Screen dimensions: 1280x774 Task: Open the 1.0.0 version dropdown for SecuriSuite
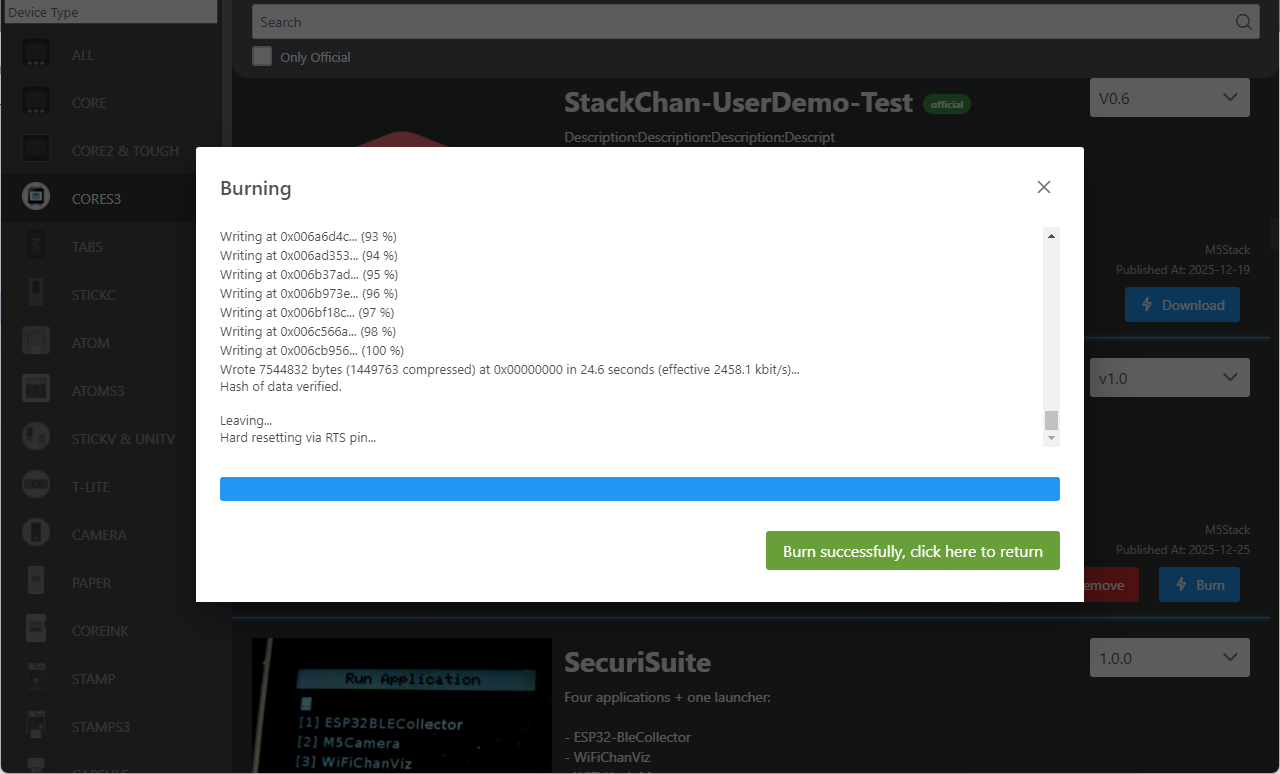1169,658
